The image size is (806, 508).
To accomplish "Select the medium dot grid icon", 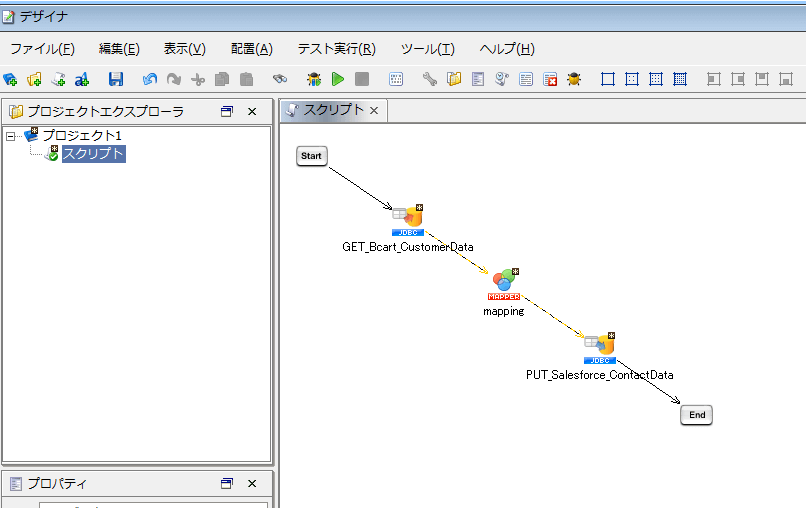I will point(656,79).
